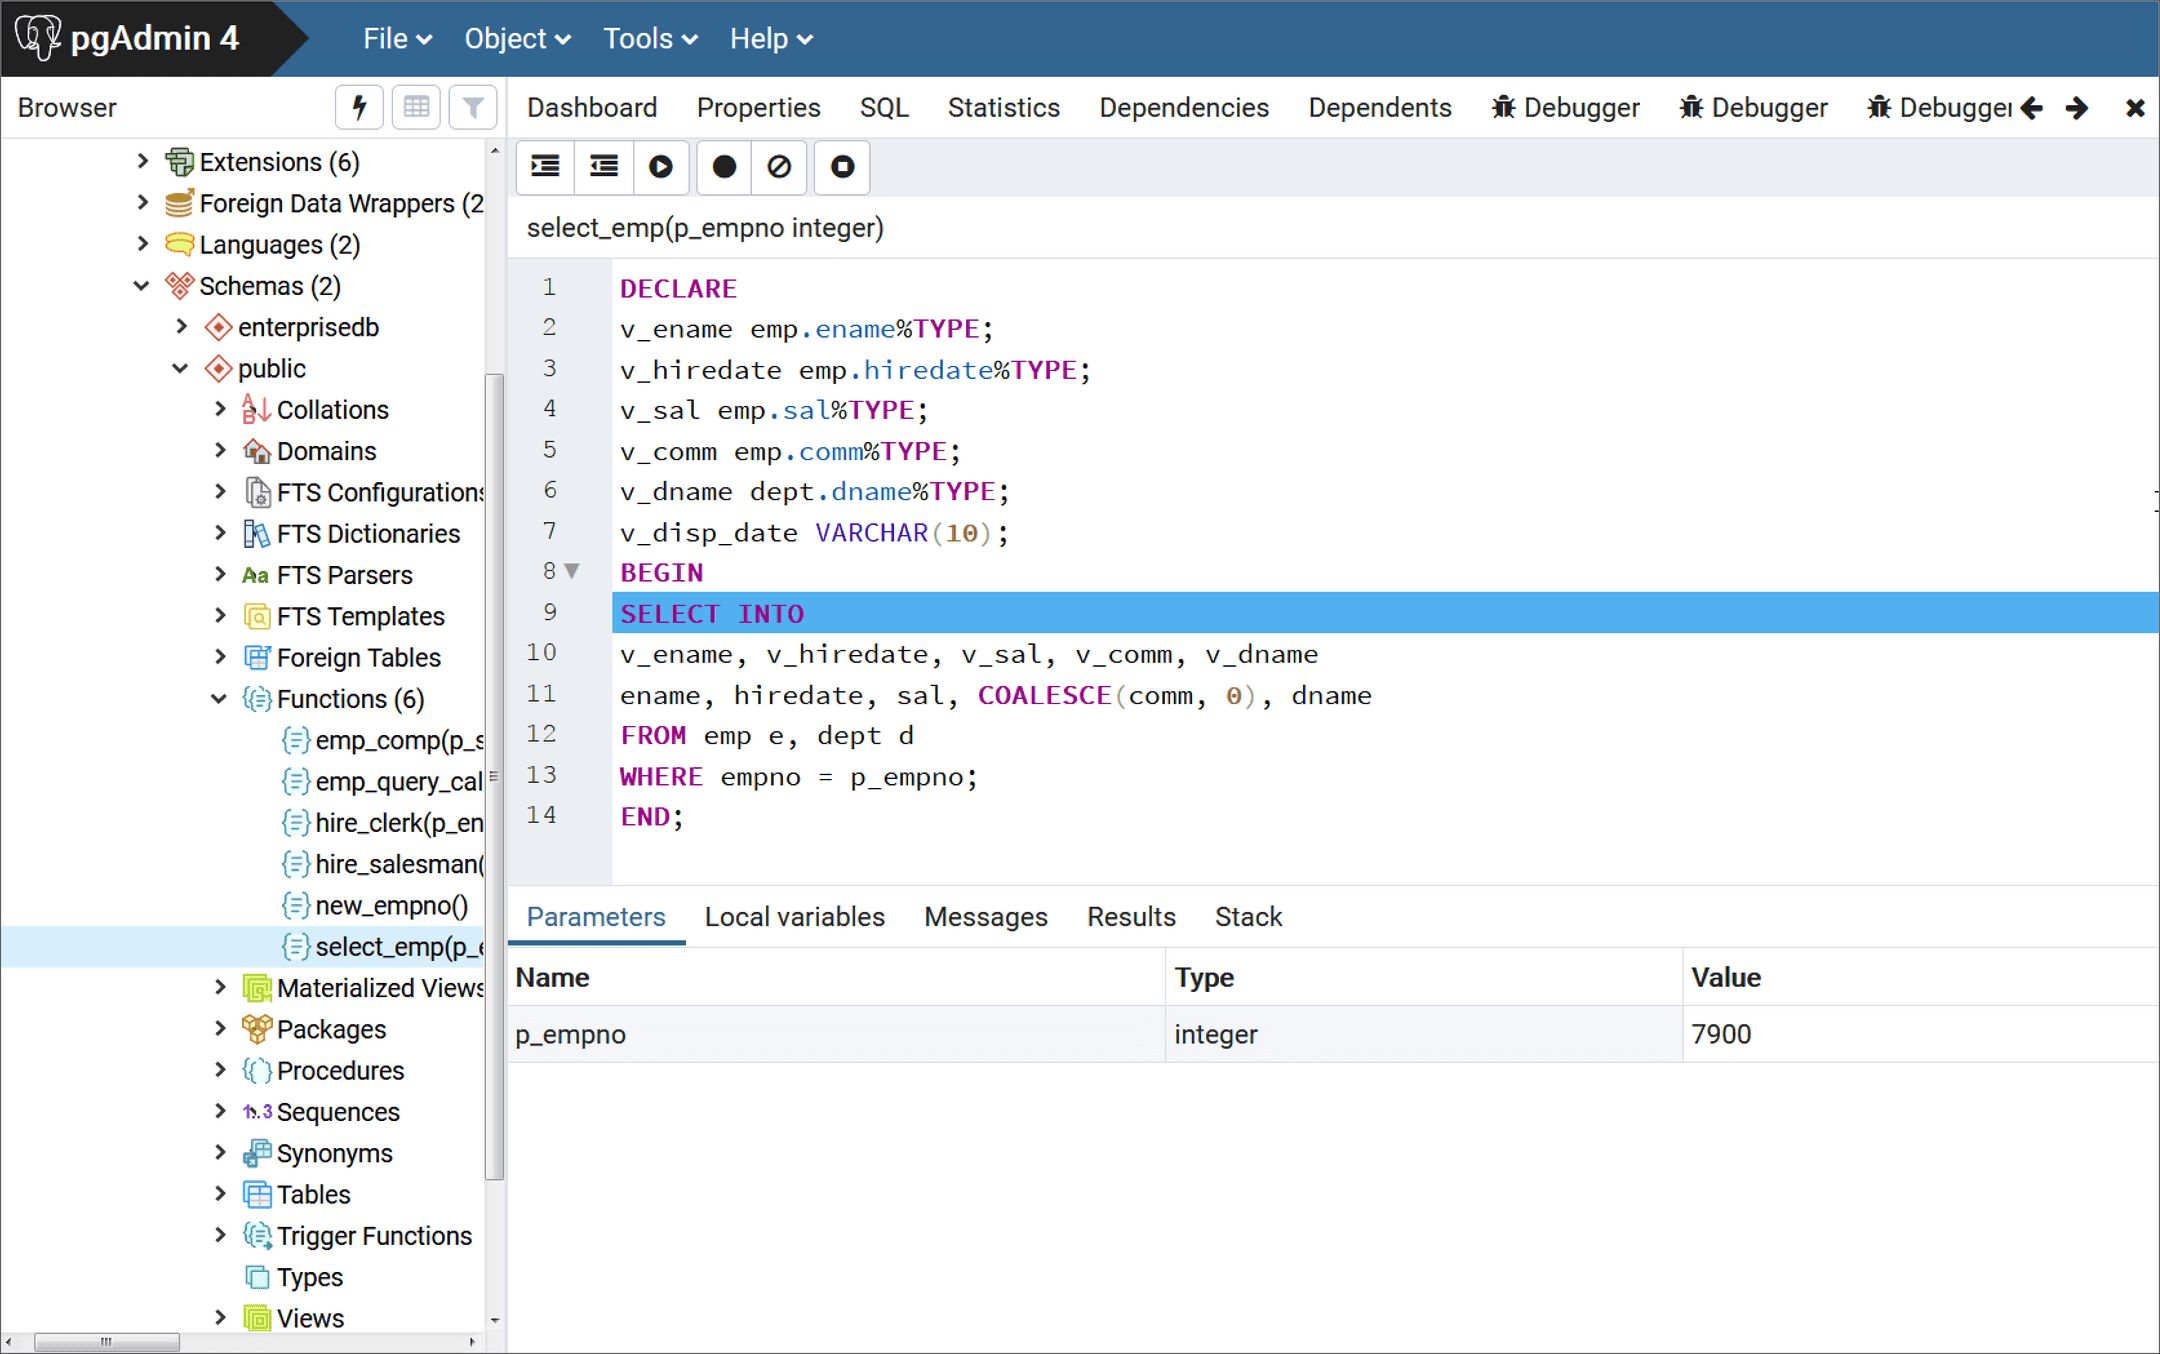Step into the function call

click(544, 167)
